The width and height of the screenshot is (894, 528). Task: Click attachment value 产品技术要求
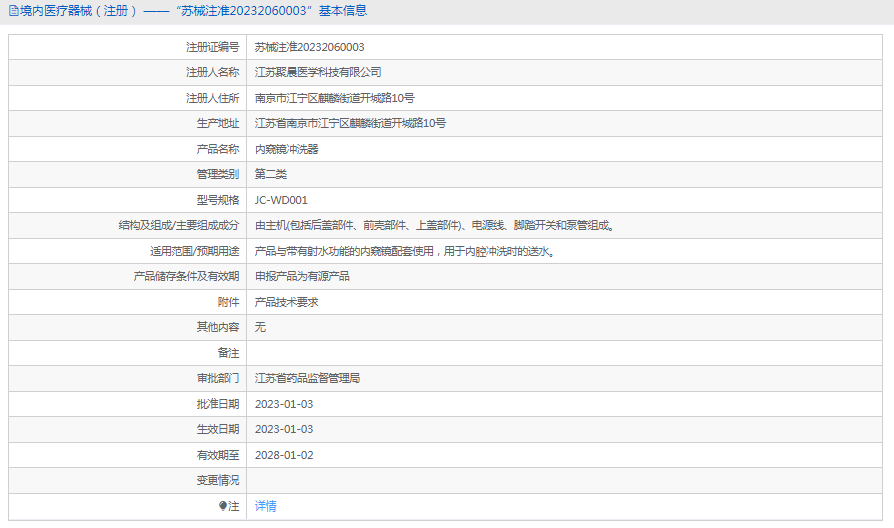point(286,302)
